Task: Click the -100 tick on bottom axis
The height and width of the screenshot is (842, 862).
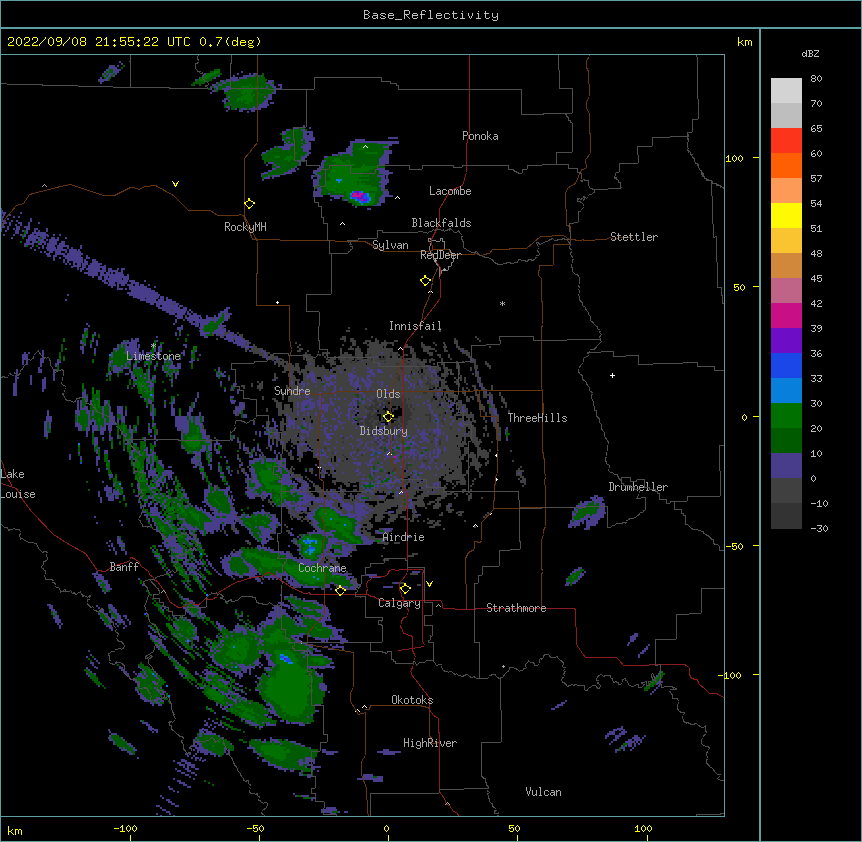Action: (126, 828)
